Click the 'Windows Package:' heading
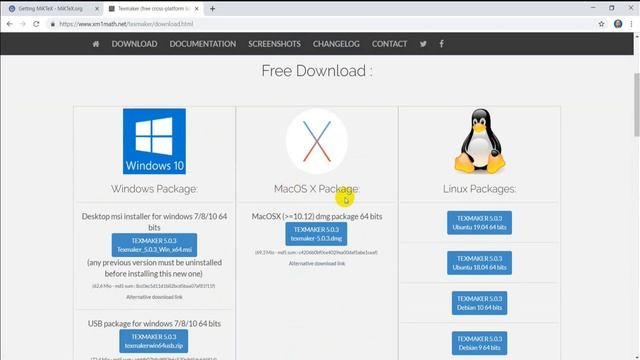 click(154, 189)
